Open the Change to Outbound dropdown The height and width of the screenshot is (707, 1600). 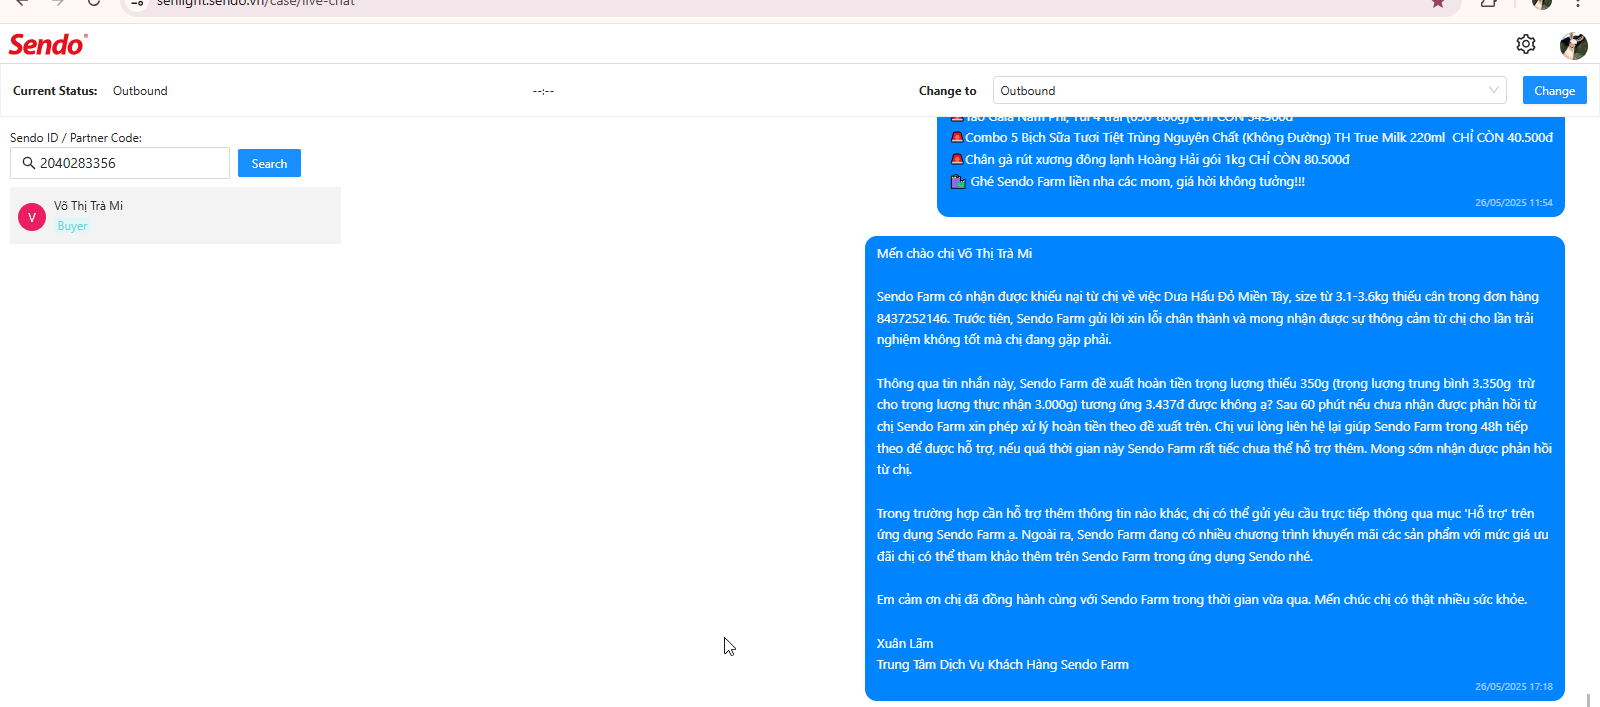[1249, 90]
